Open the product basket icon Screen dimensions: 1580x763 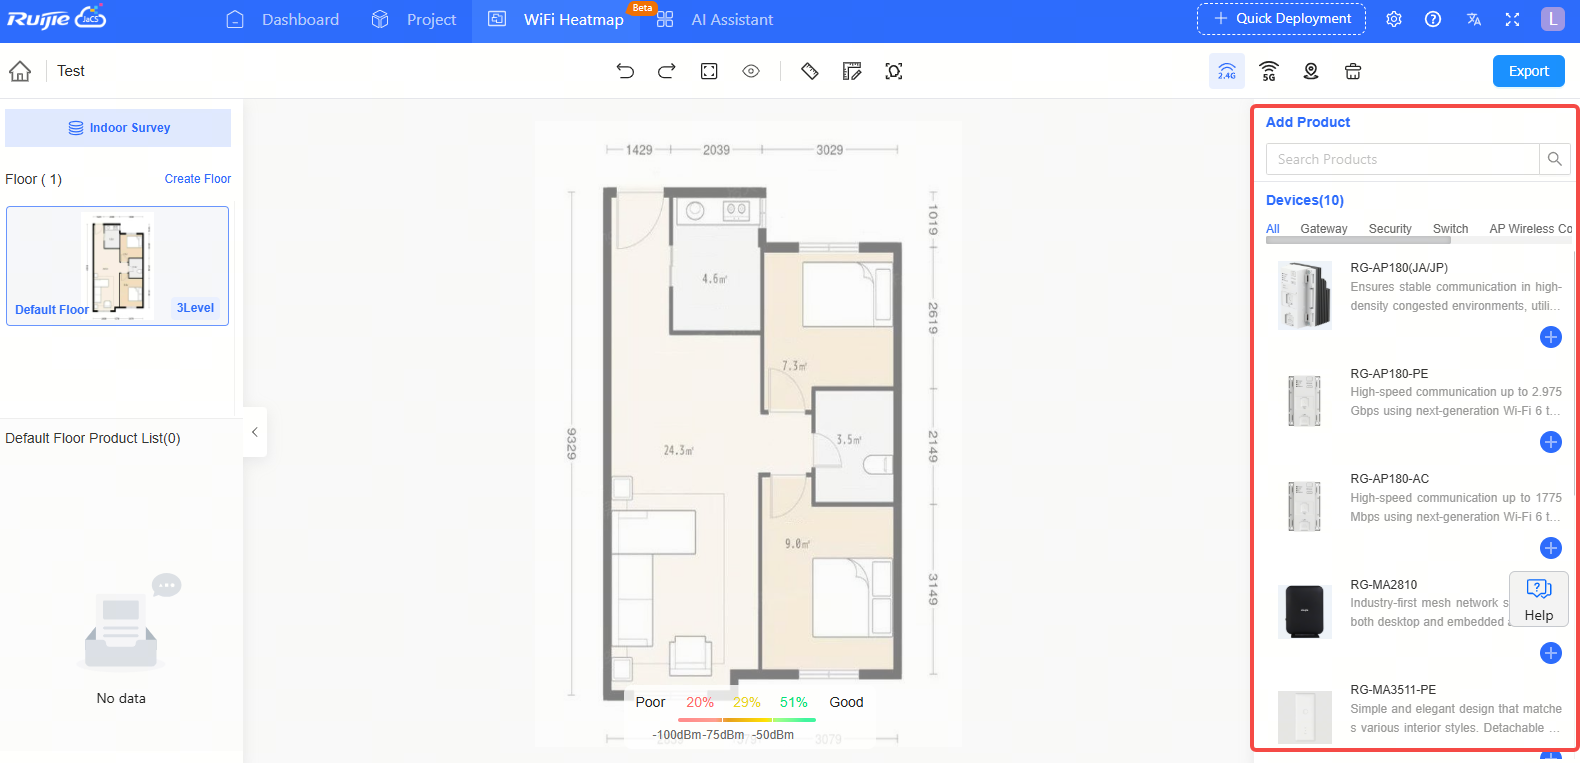pos(1353,71)
